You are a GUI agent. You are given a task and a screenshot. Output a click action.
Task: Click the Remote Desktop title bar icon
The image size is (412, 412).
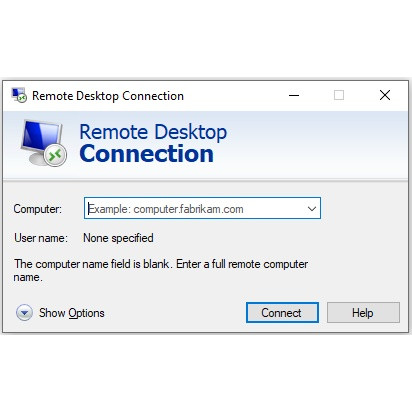(19, 95)
